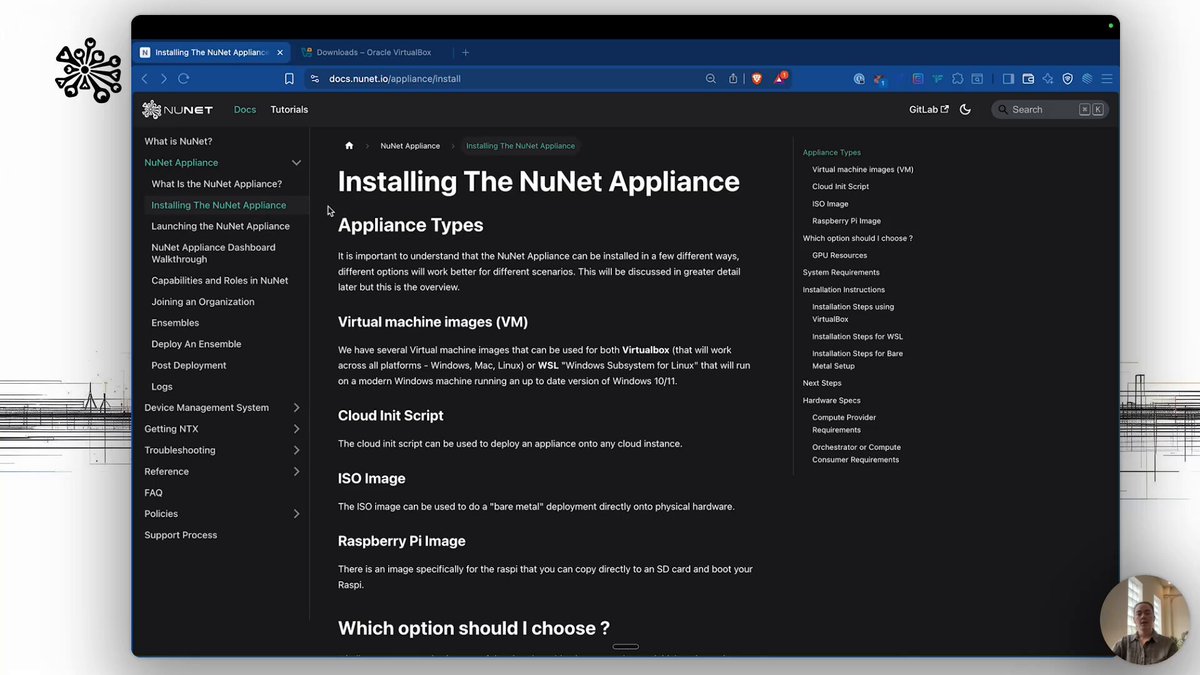Open the browser hamburger menu icon
The height and width of the screenshot is (675, 1200).
[1107, 78]
